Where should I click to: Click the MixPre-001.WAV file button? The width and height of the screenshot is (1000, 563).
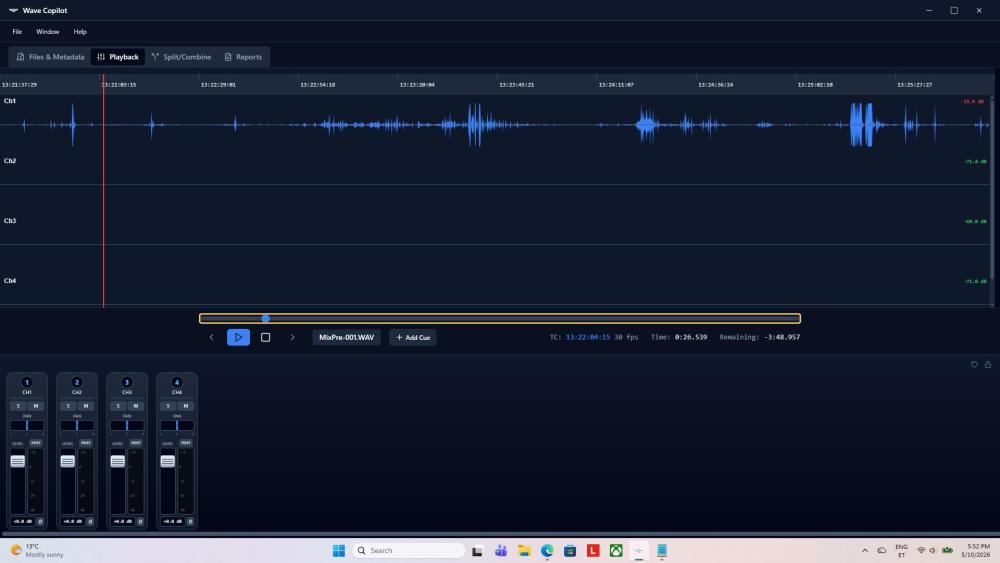click(x=346, y=337)
